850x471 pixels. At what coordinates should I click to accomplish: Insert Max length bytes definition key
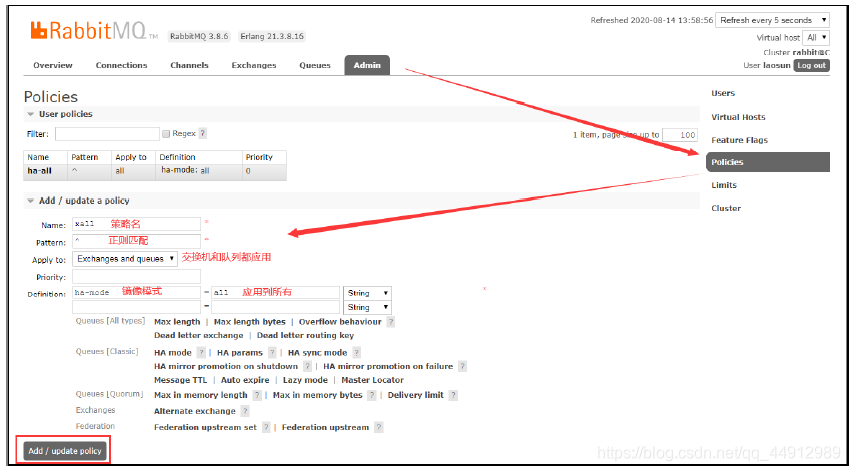[x=249, y=321]
